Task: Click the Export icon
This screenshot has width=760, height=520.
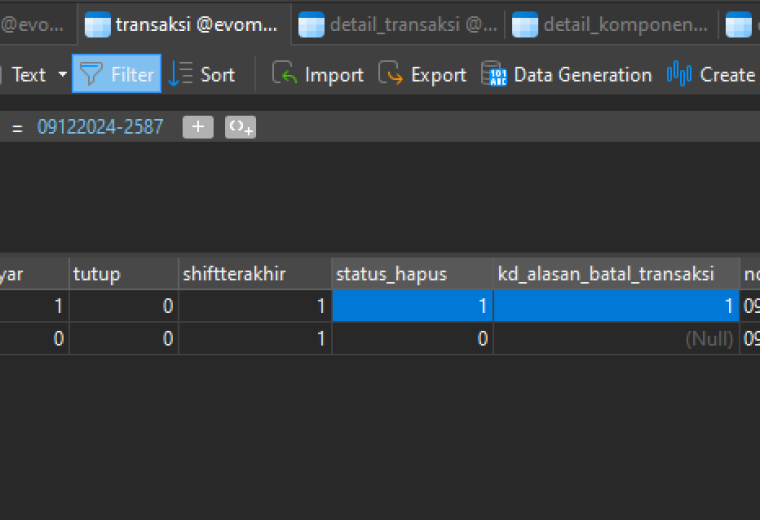Action: [391, 74]
